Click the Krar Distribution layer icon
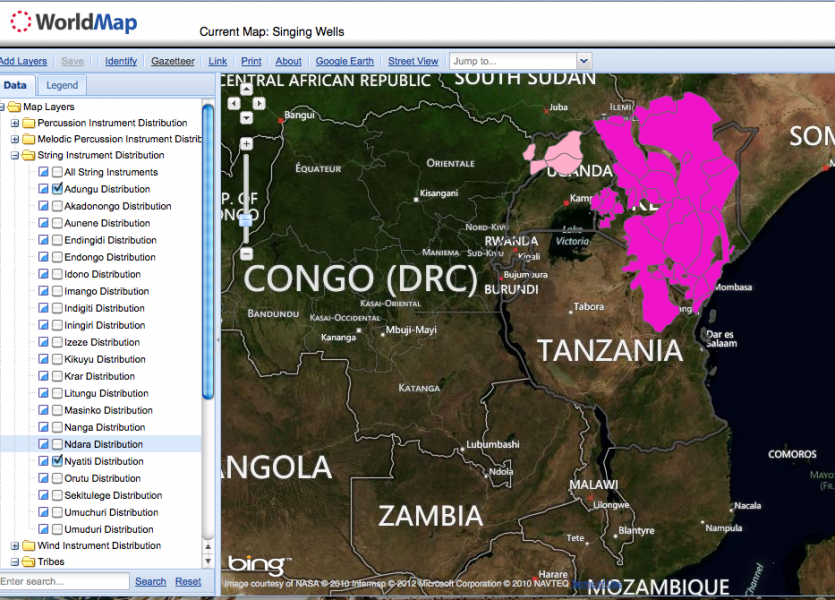The width and height of the screenshot is (835, 600). (x=44, y=376)
